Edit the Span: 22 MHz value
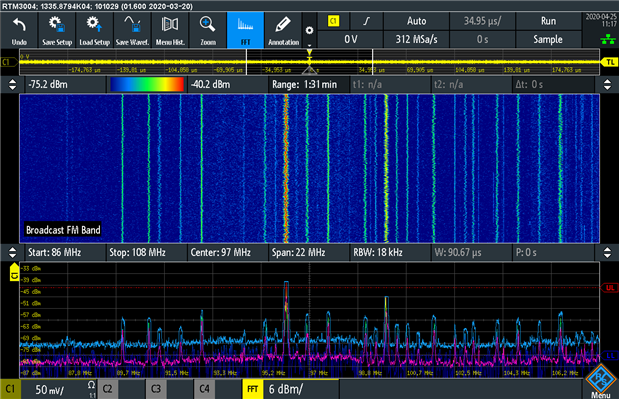 coord(310,253)
